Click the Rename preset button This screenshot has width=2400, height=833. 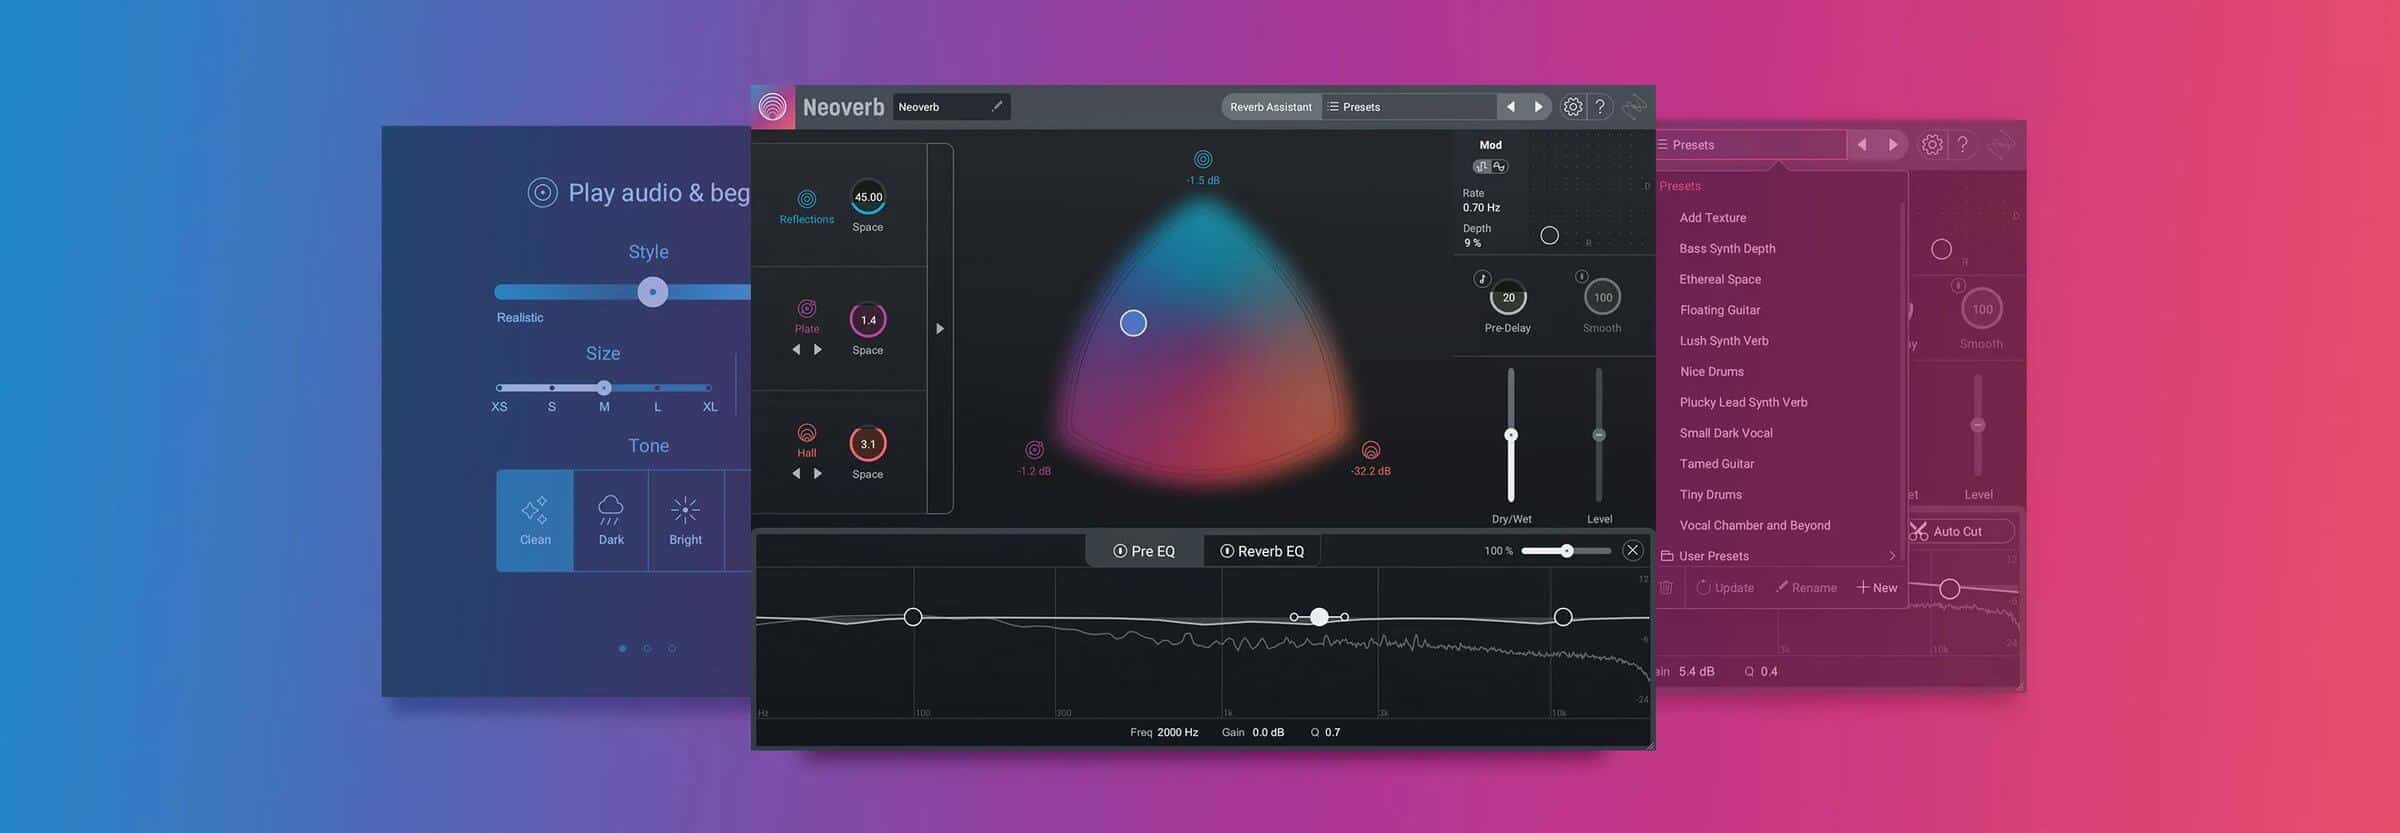[x=1806, y=588]
